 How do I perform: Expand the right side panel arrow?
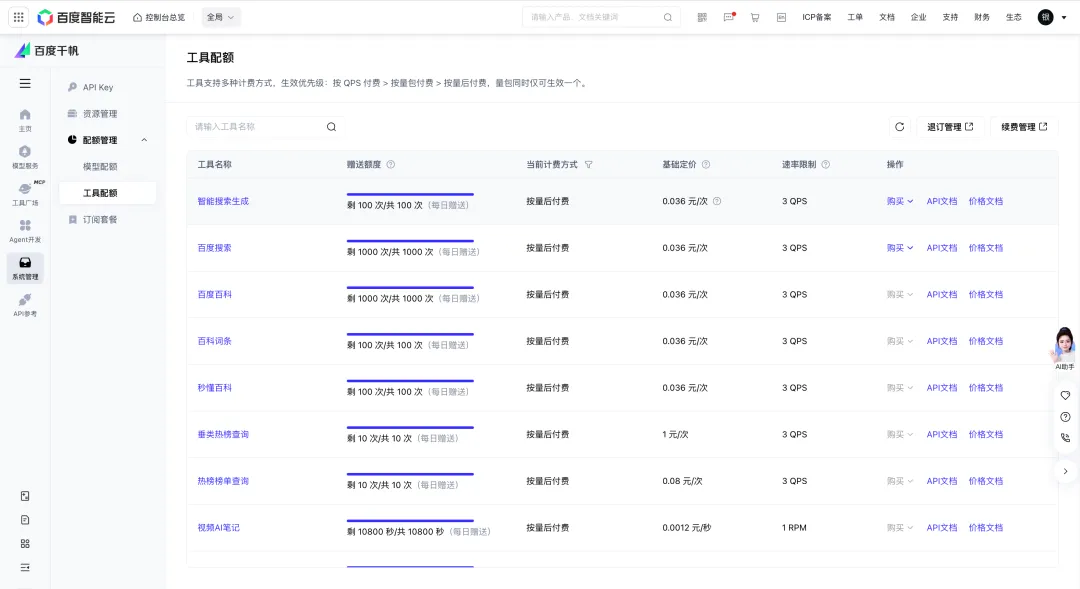[1066, 471]
